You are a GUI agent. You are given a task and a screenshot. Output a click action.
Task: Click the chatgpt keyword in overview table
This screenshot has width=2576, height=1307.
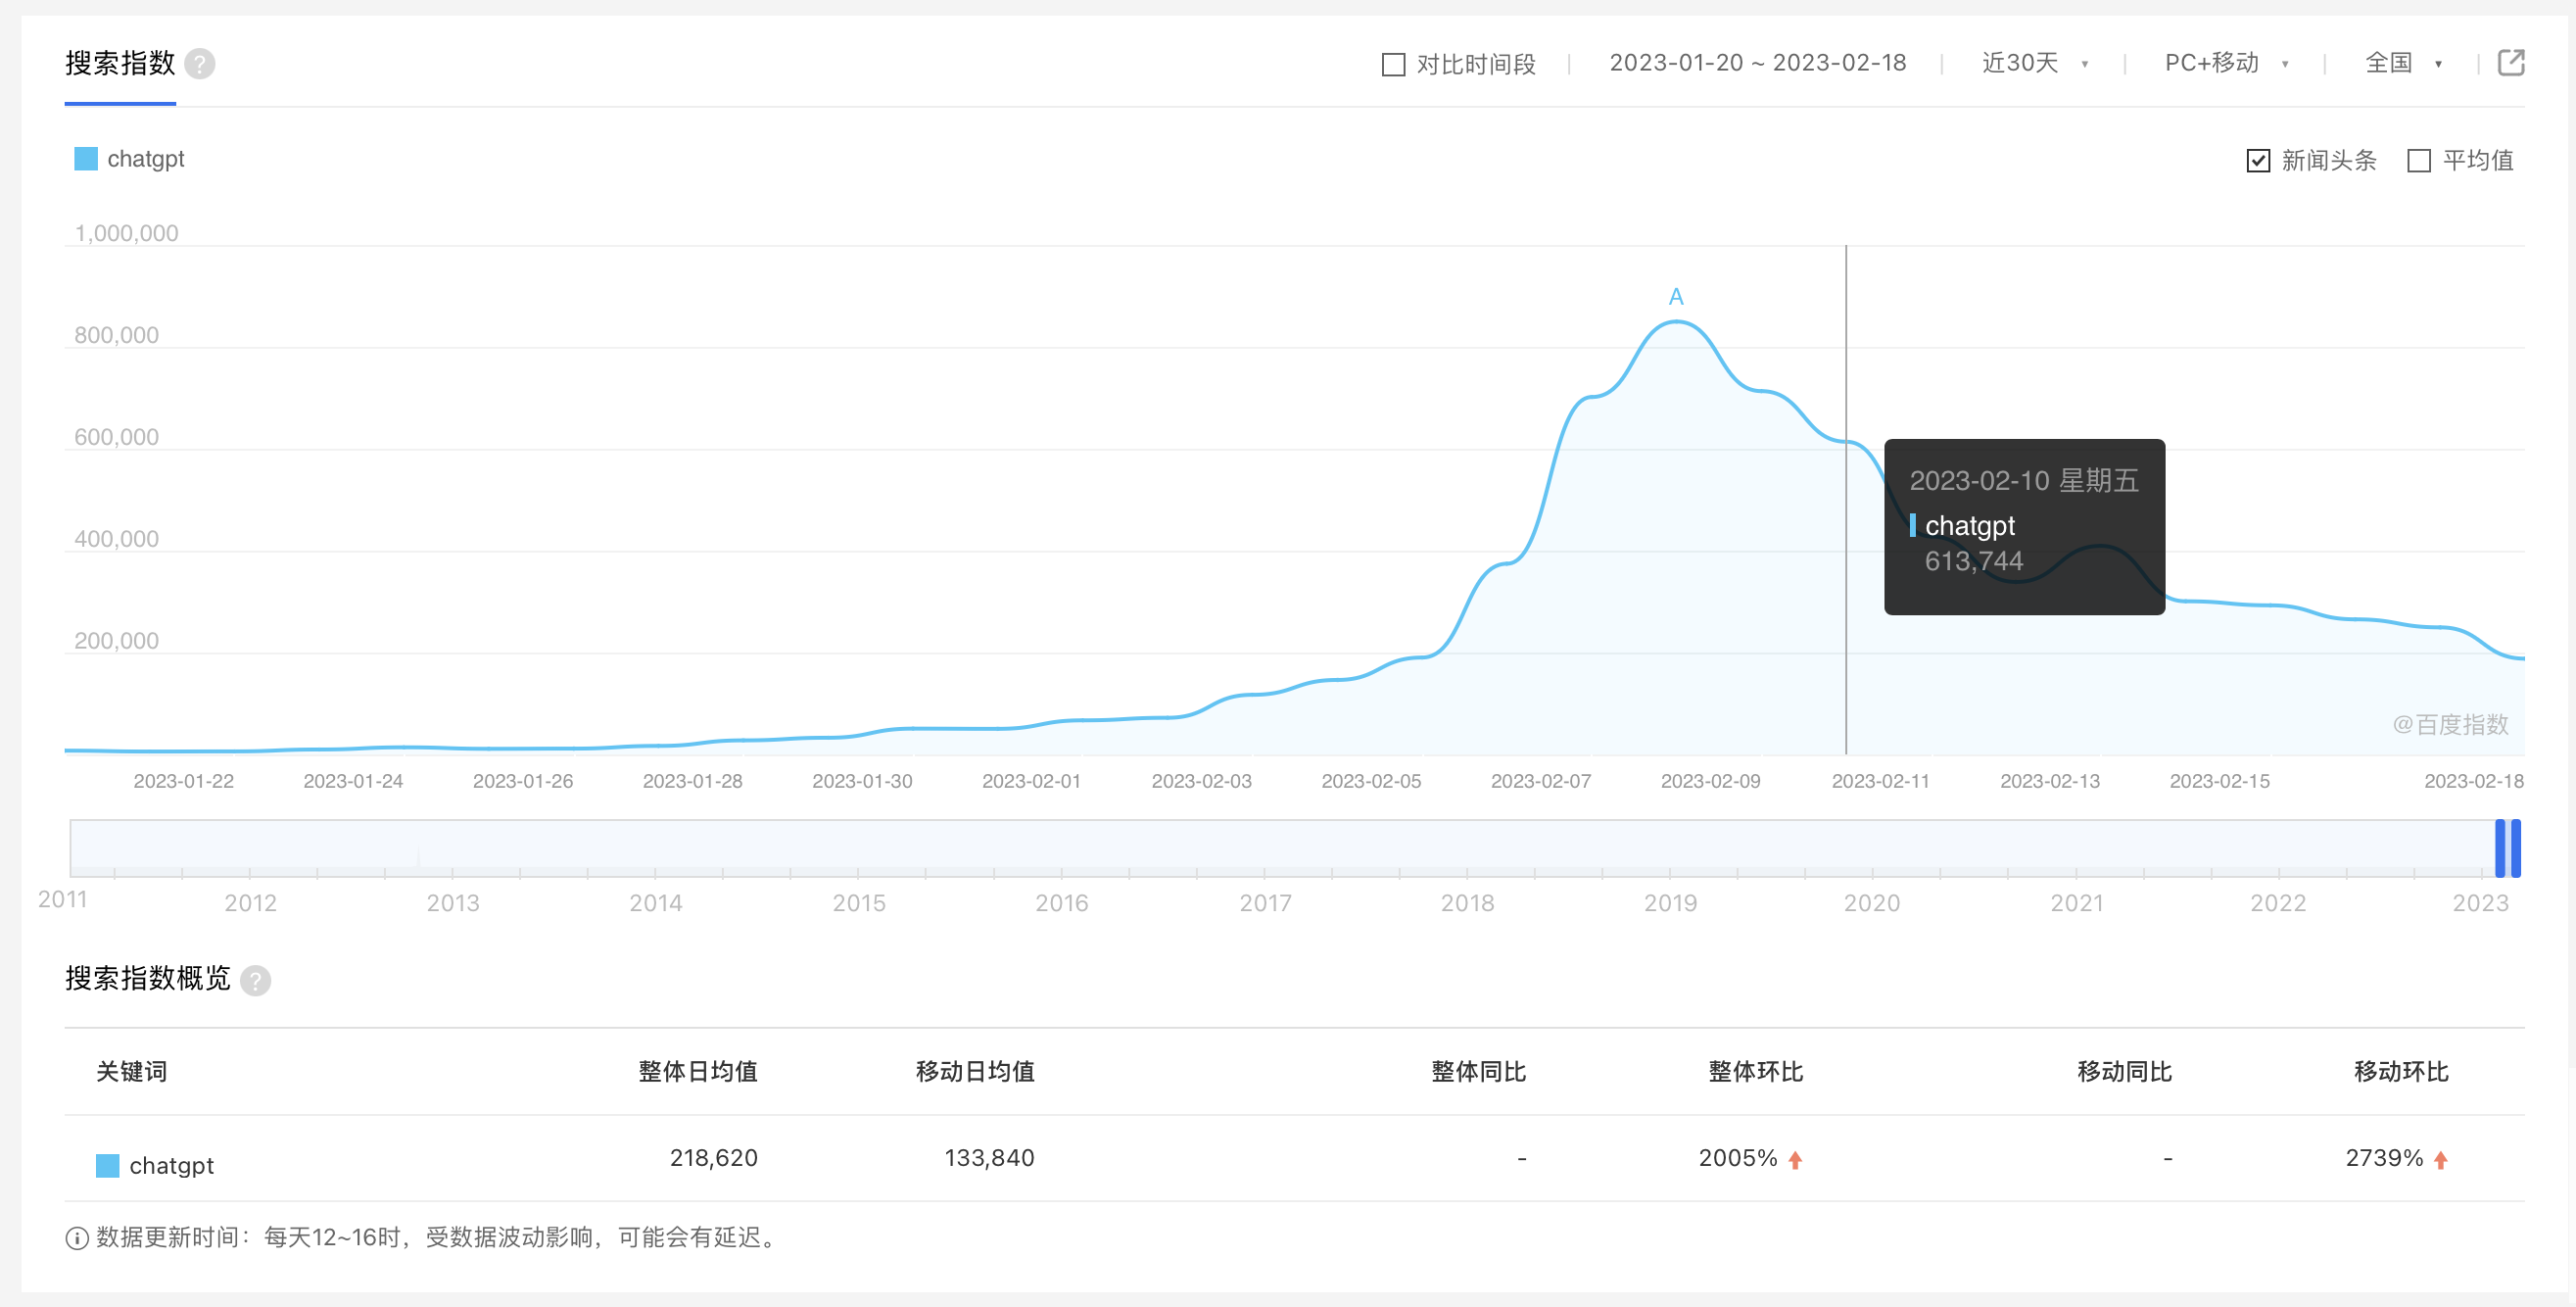171,1165
